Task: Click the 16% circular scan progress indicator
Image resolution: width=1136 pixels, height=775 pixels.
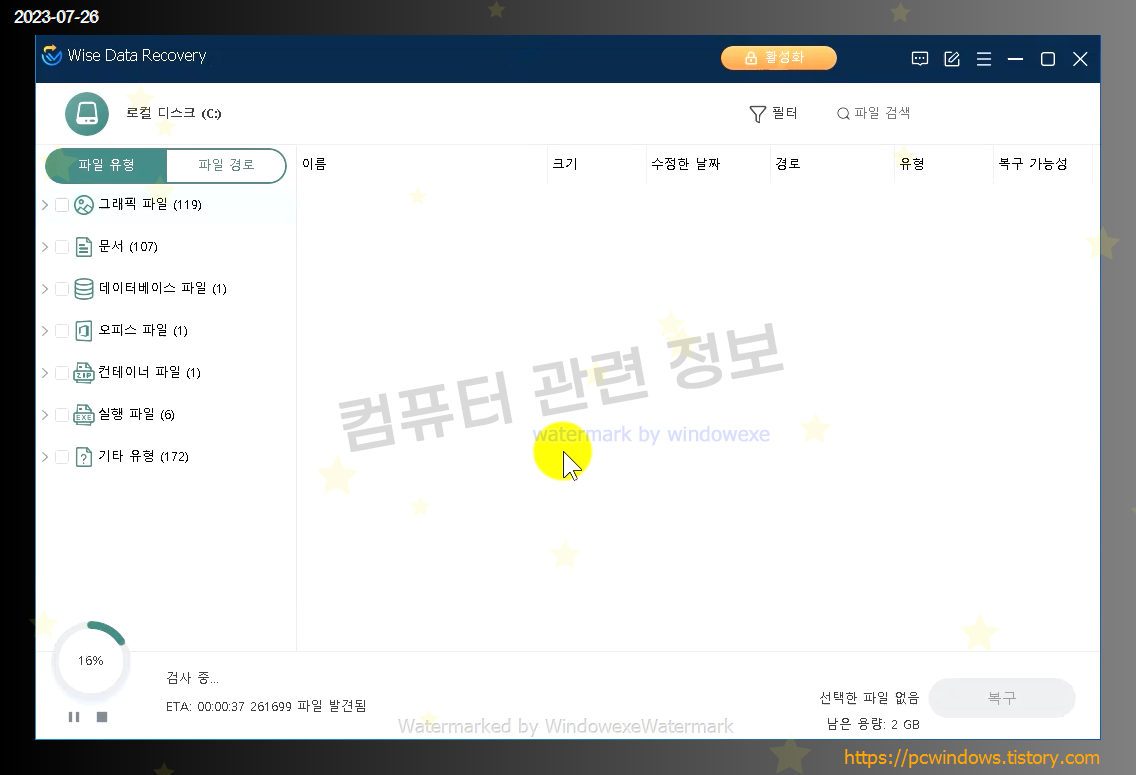Action: click(x=91, y=661)
